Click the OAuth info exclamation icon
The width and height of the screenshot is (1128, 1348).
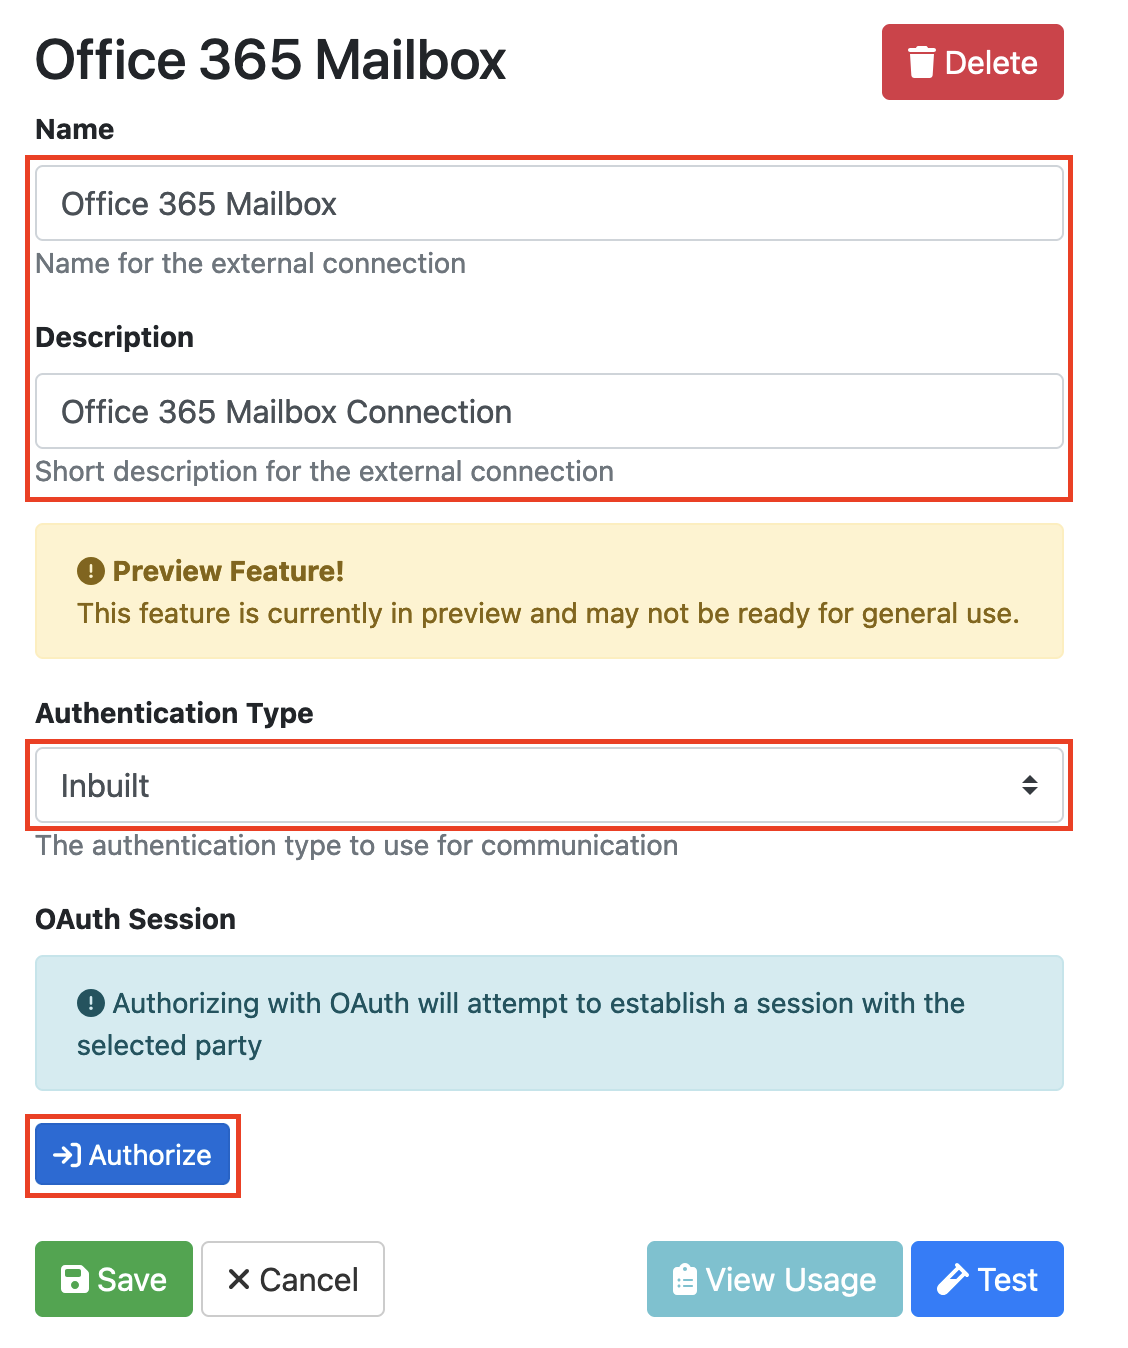click(90, 1002)
